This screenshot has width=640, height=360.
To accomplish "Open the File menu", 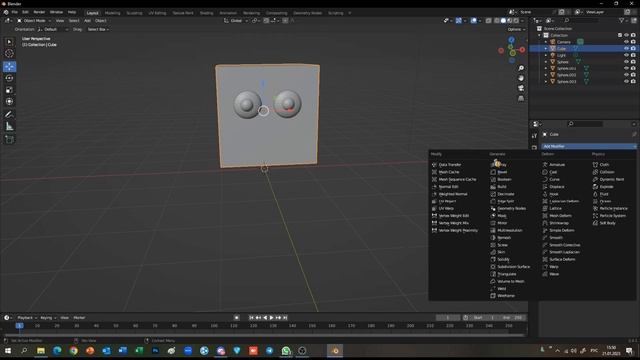I will point(15,12).
